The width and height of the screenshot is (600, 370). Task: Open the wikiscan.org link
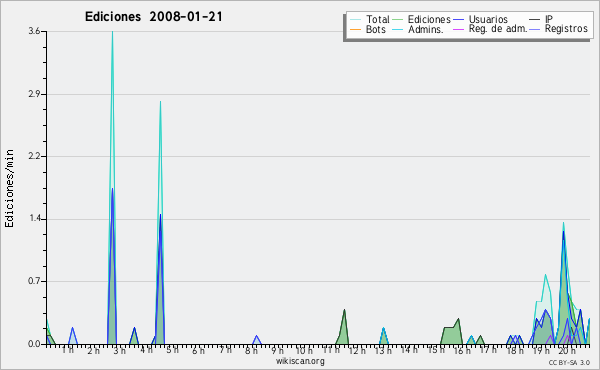300,361
